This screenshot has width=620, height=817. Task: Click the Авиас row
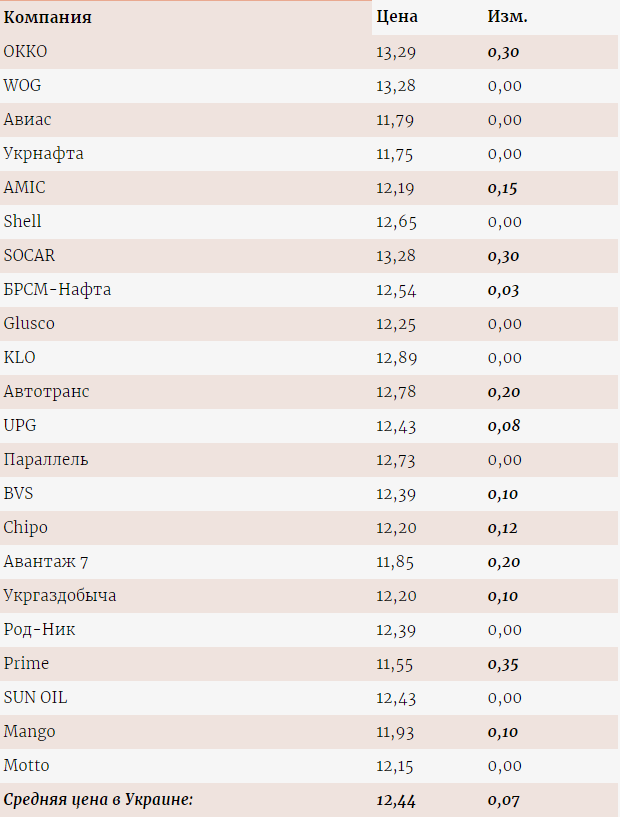tap(309, 120)
